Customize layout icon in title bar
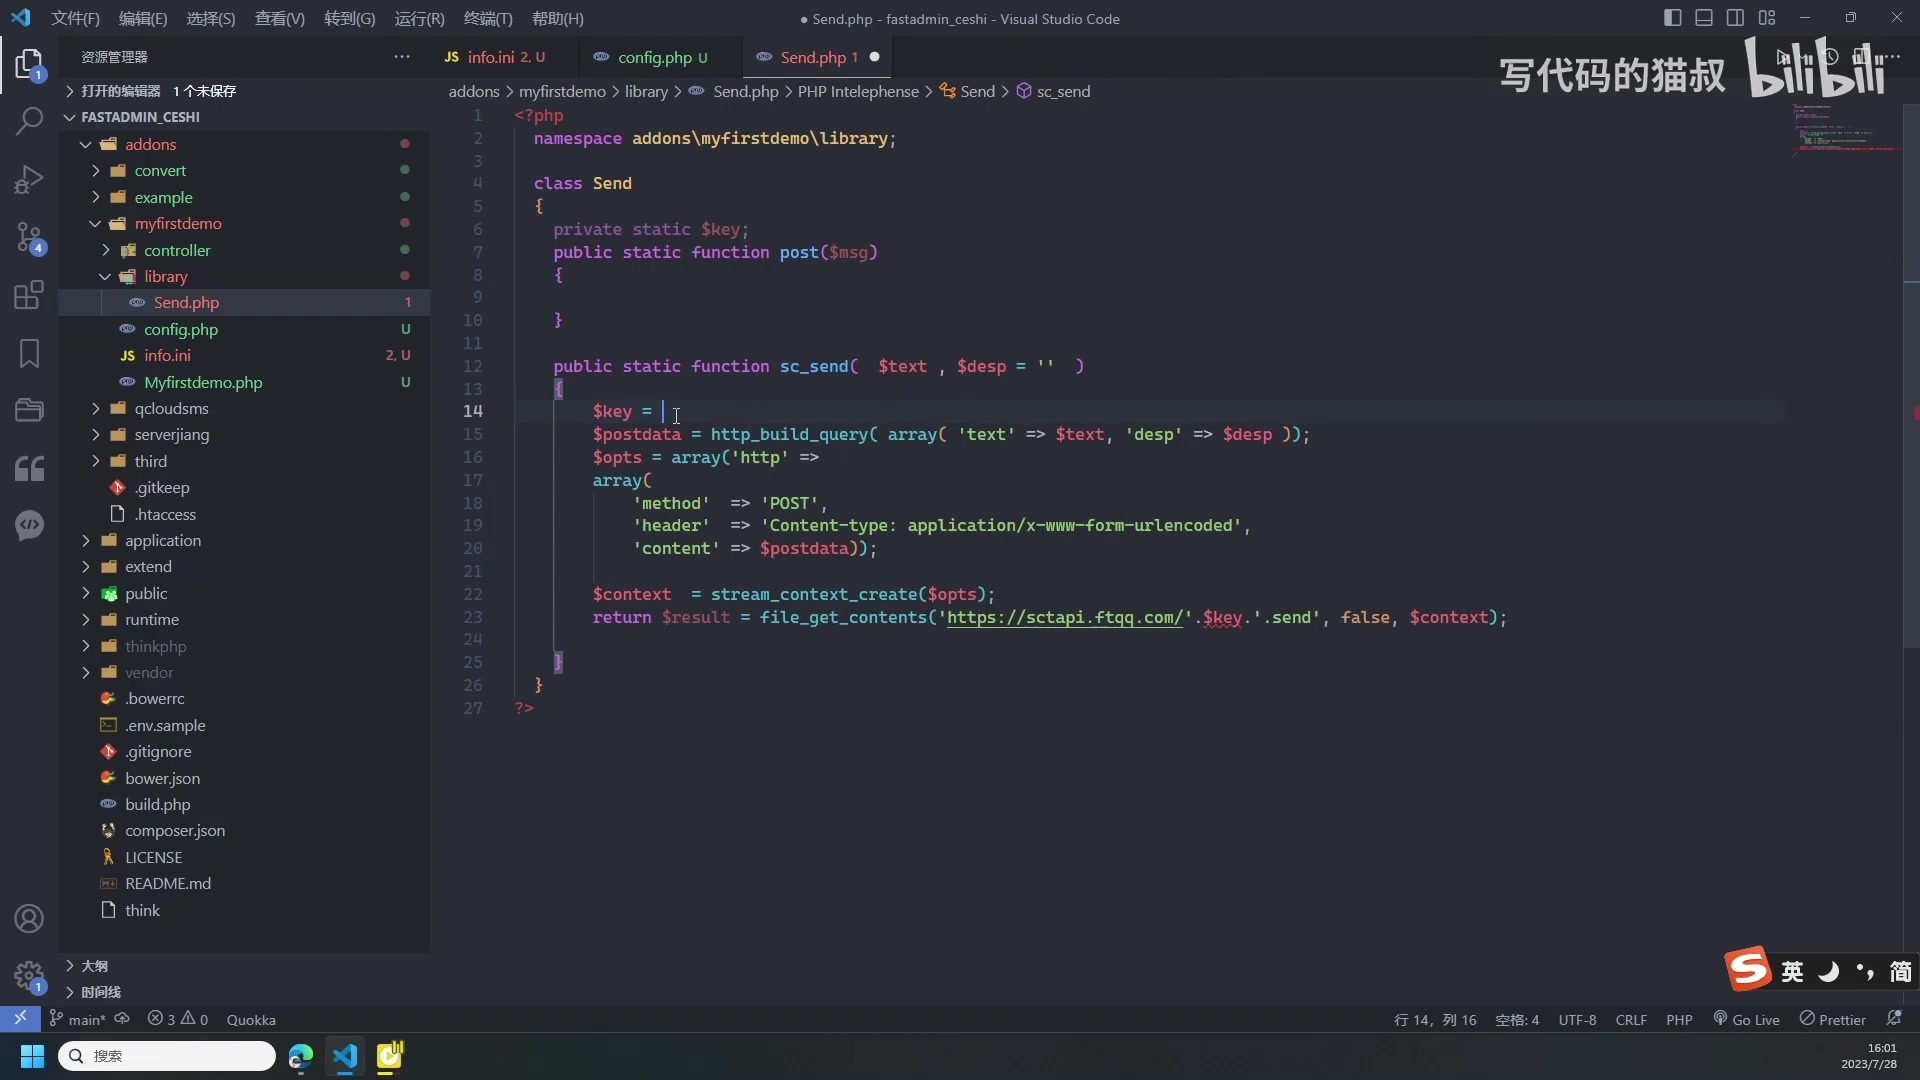This screenshot has height=1080, width=1920. (1767, 18)
